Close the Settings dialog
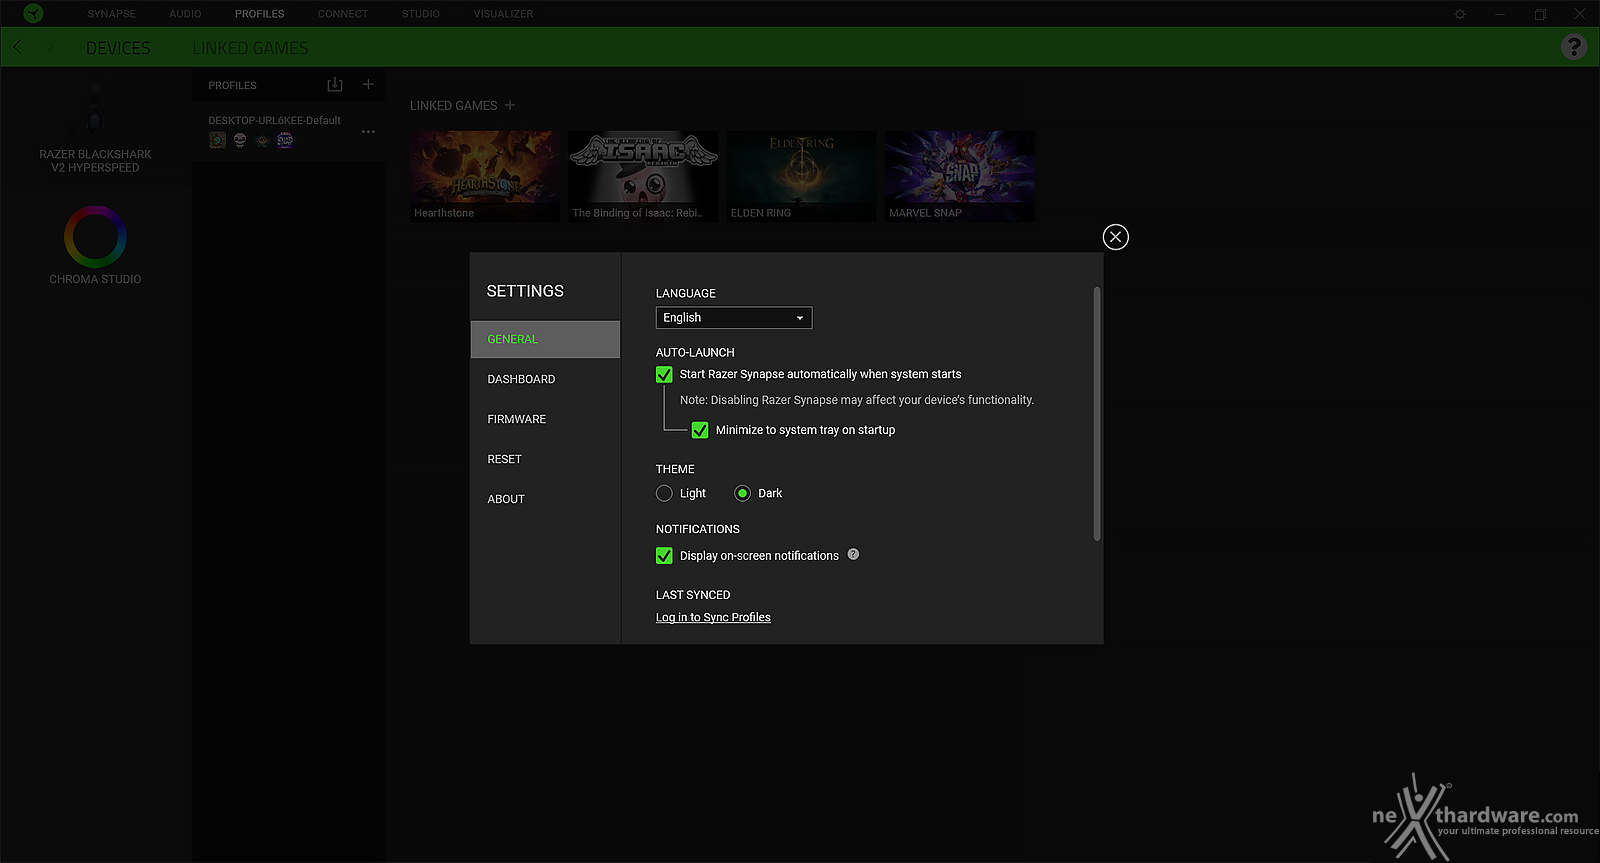Screen dimensions: 1600x863 (x=1116, y=237)
